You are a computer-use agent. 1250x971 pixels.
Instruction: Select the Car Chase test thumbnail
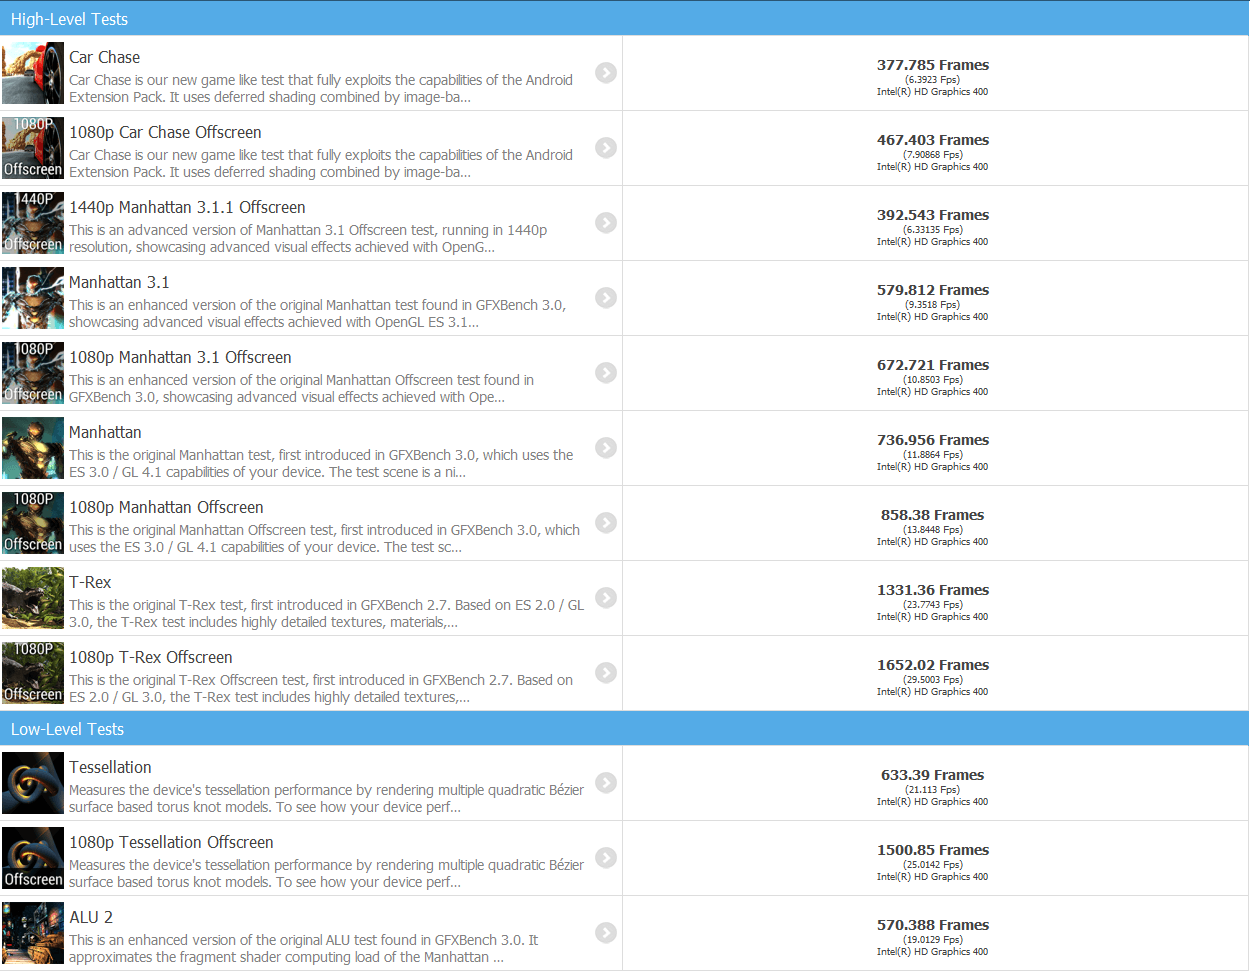pyautogui.click(x=33, y=73)
